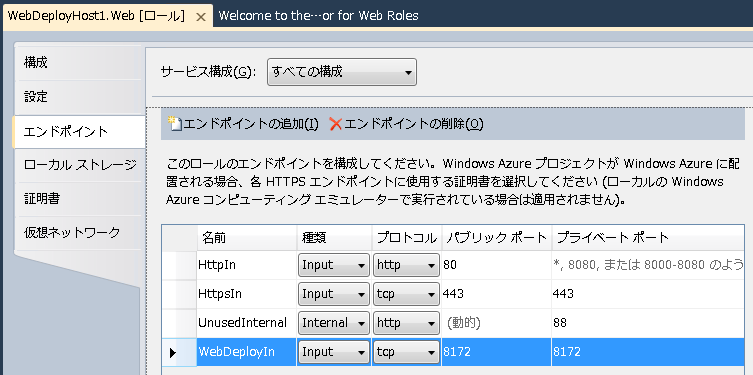The width and height of the screenshot is (753, 375).
Task: Click the public port 80 cell
Action: click(x=497, y=265)
